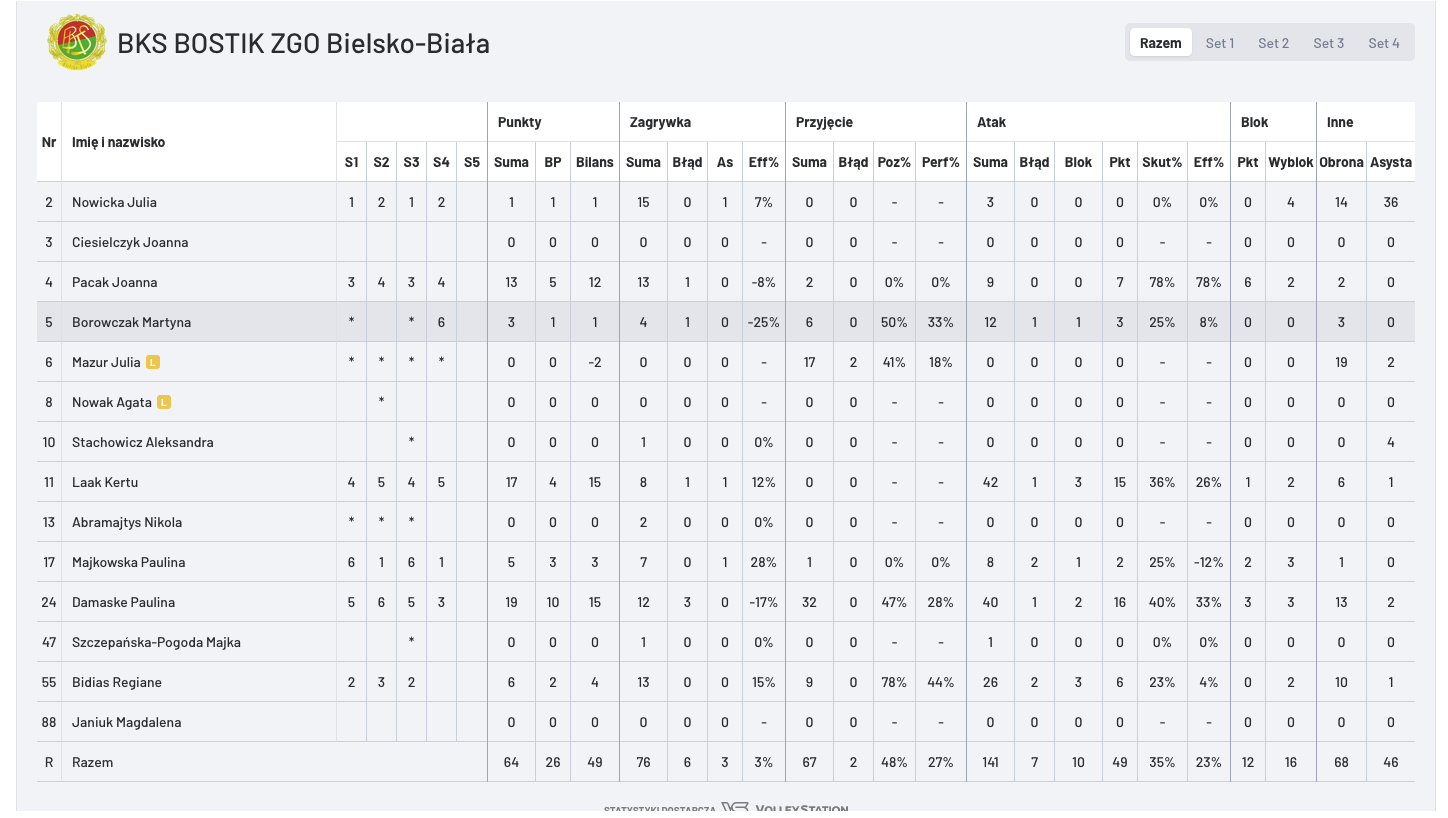Screen dimensions: 1448x818
Task: Click the Asysta column header
Action: pyautogui.click(x=1391, y=162)
